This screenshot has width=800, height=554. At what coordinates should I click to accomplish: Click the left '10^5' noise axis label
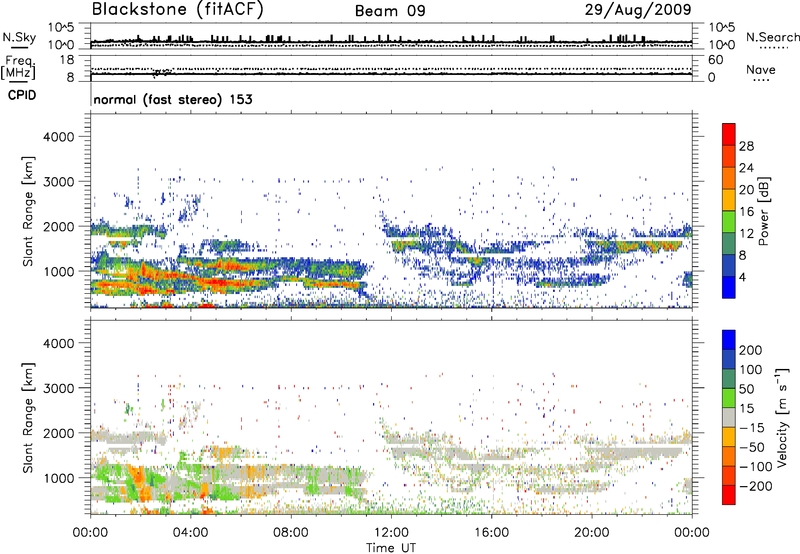[61, 28]
